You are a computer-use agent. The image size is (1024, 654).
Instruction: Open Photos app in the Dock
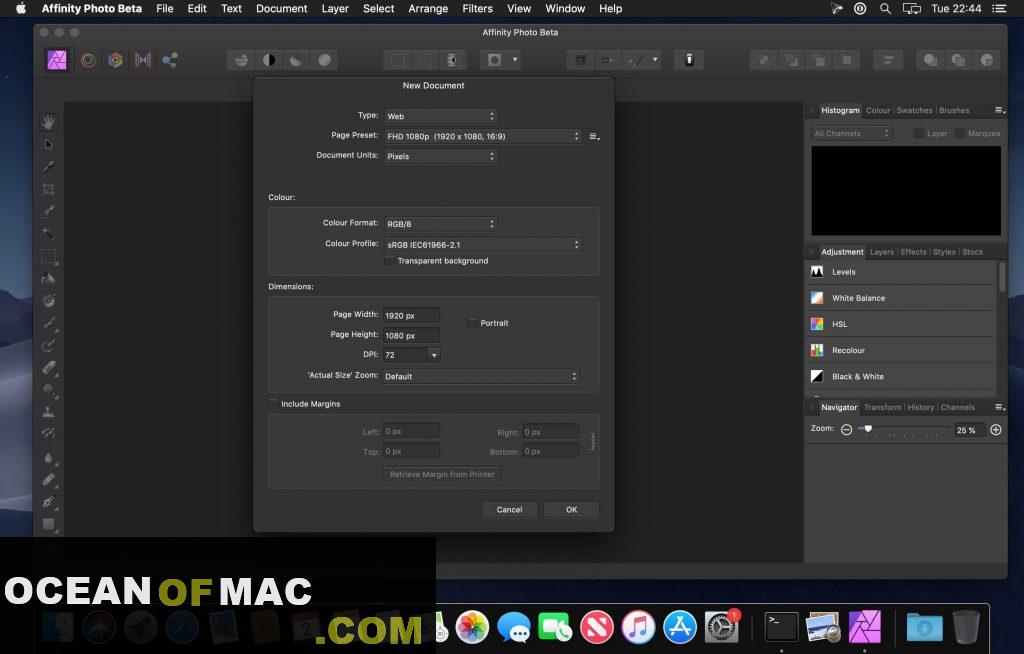pyautogui.click(x=472, y=627)
